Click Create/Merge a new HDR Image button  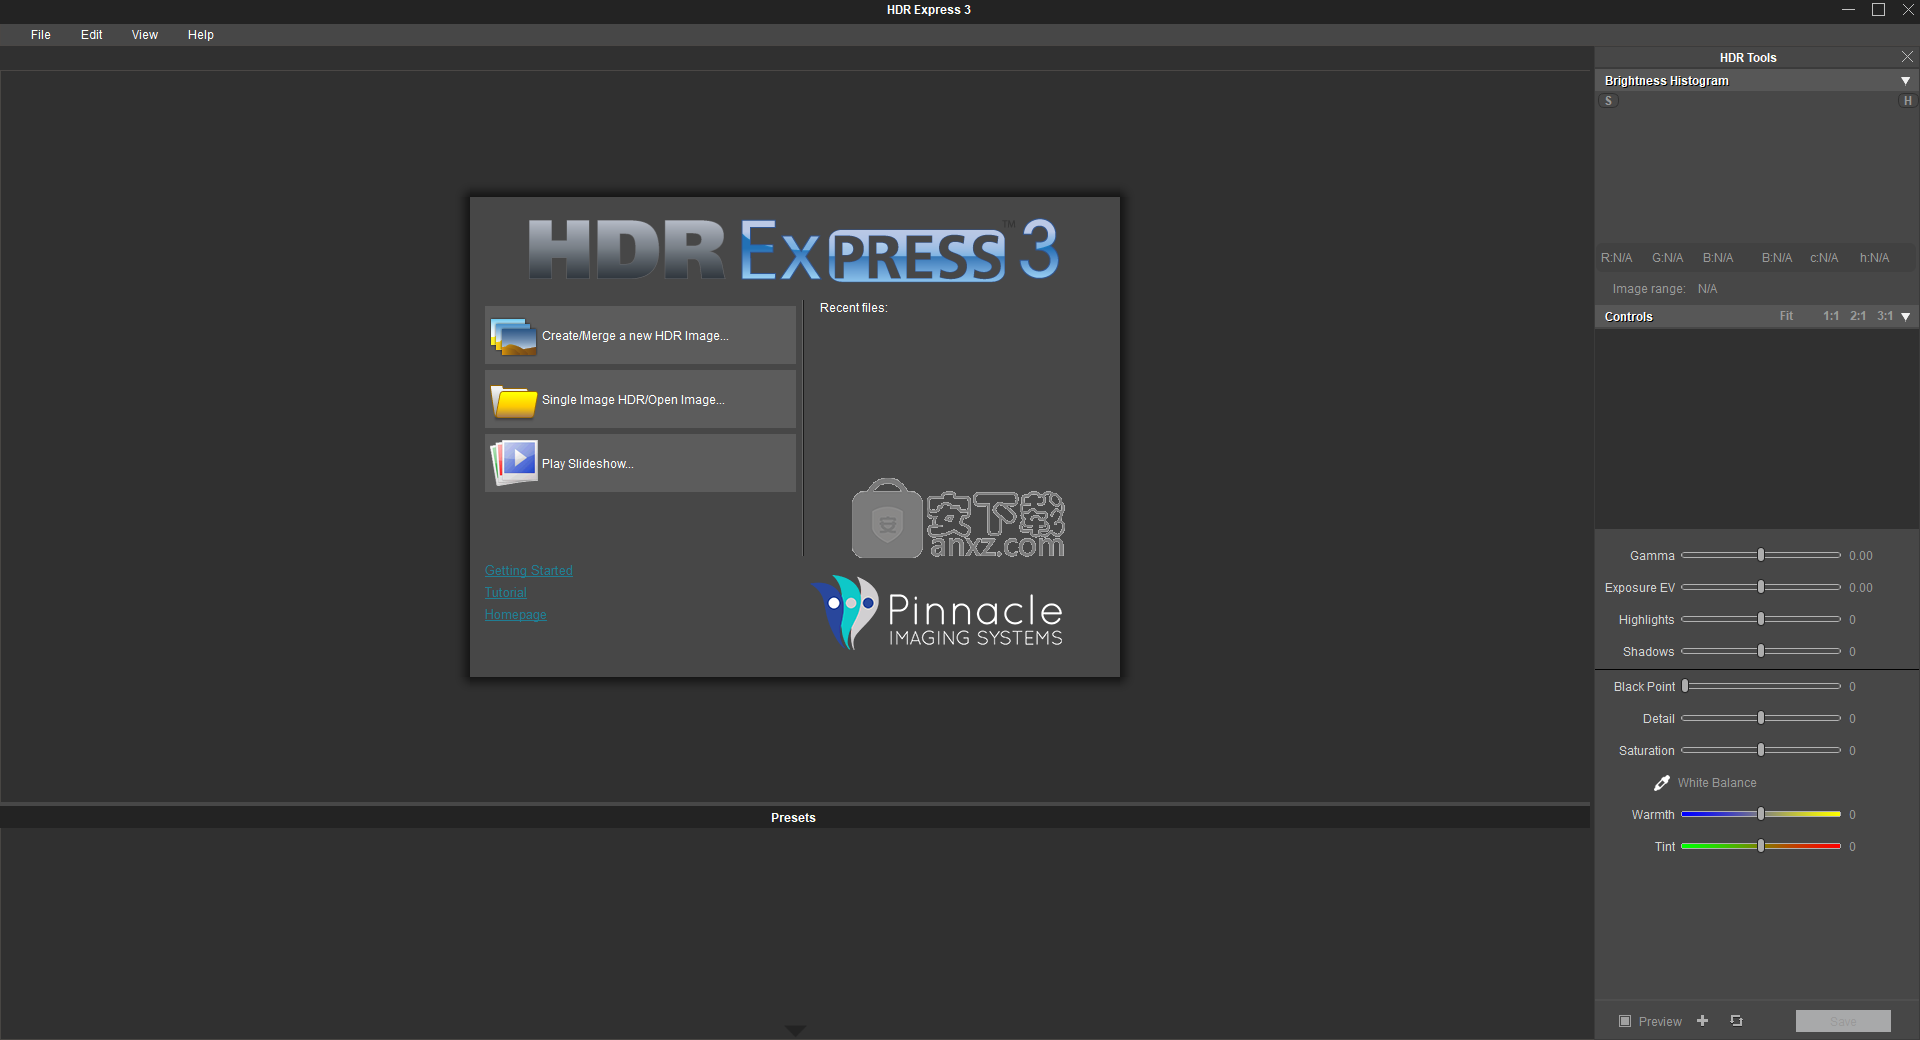pos(640,336)
